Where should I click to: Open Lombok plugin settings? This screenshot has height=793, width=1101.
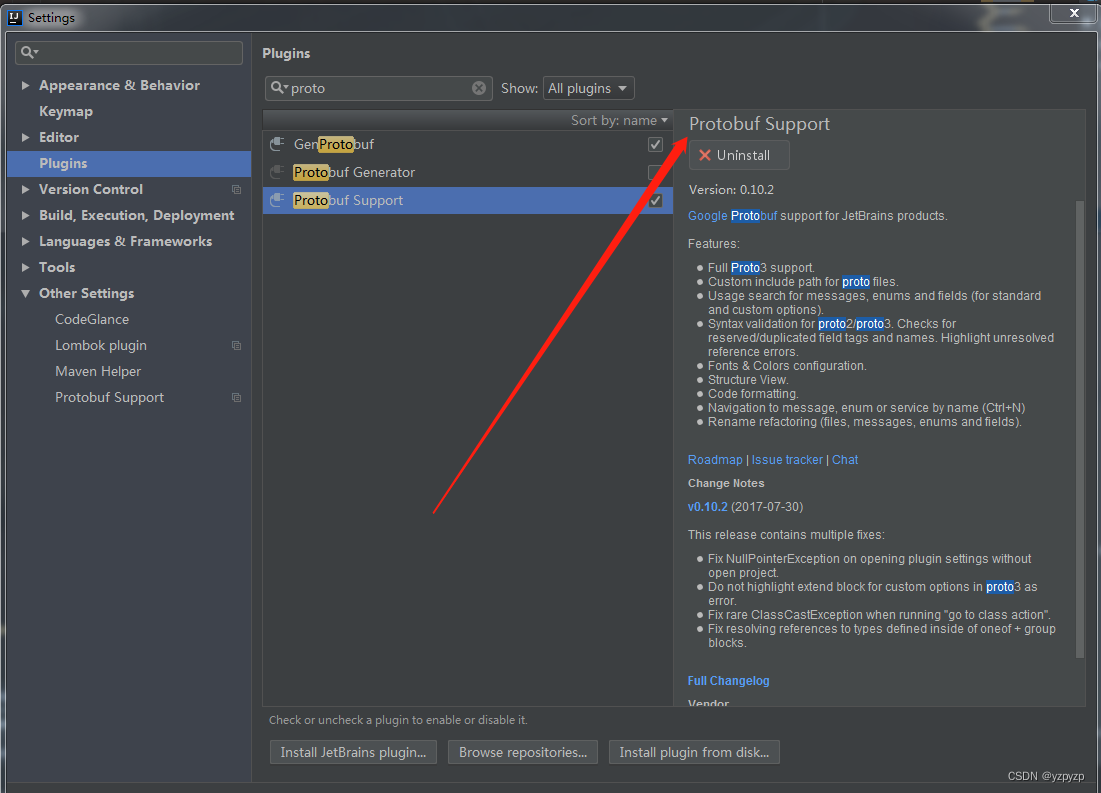click(x=101, y=345)
